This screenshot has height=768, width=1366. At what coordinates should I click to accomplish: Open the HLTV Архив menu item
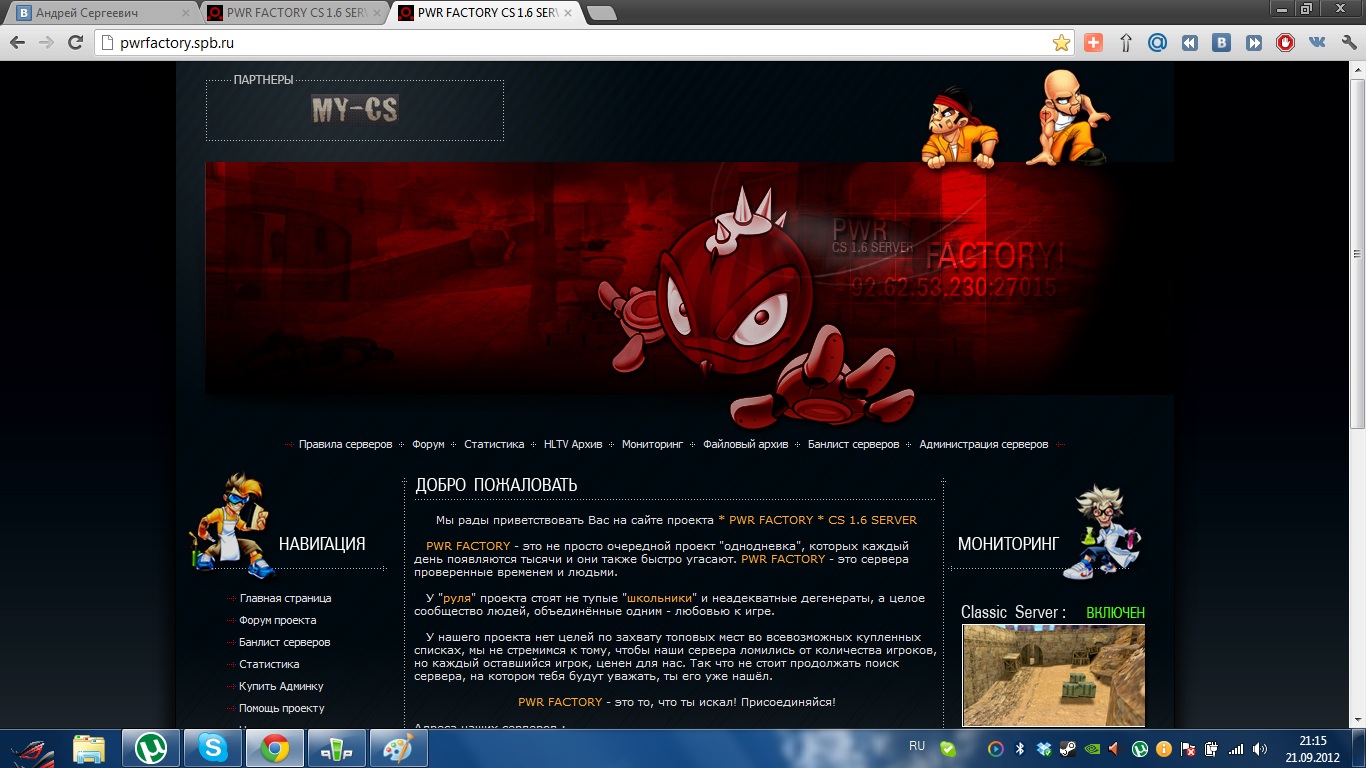pyautogui.click(x=573, y=444)
